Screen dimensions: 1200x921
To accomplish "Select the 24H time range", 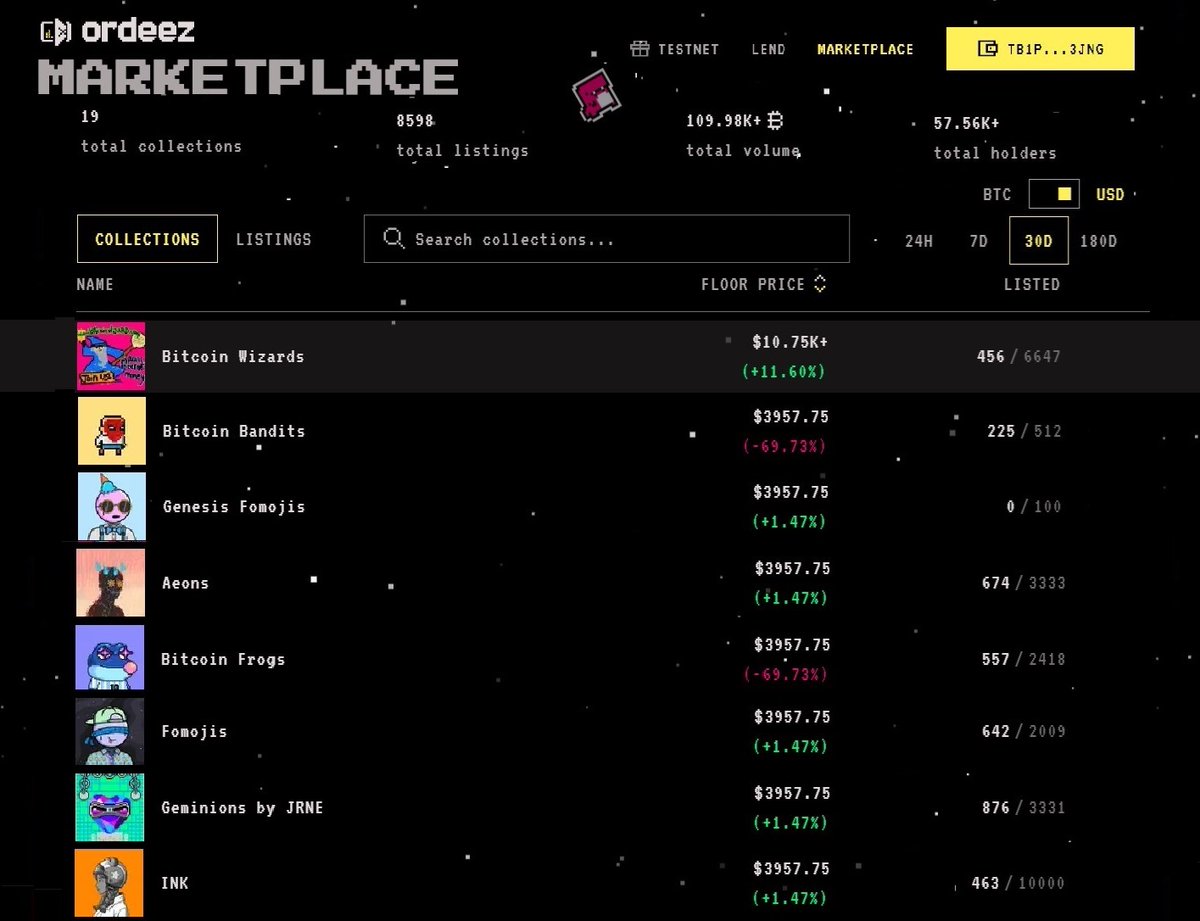I will [919, 241].
